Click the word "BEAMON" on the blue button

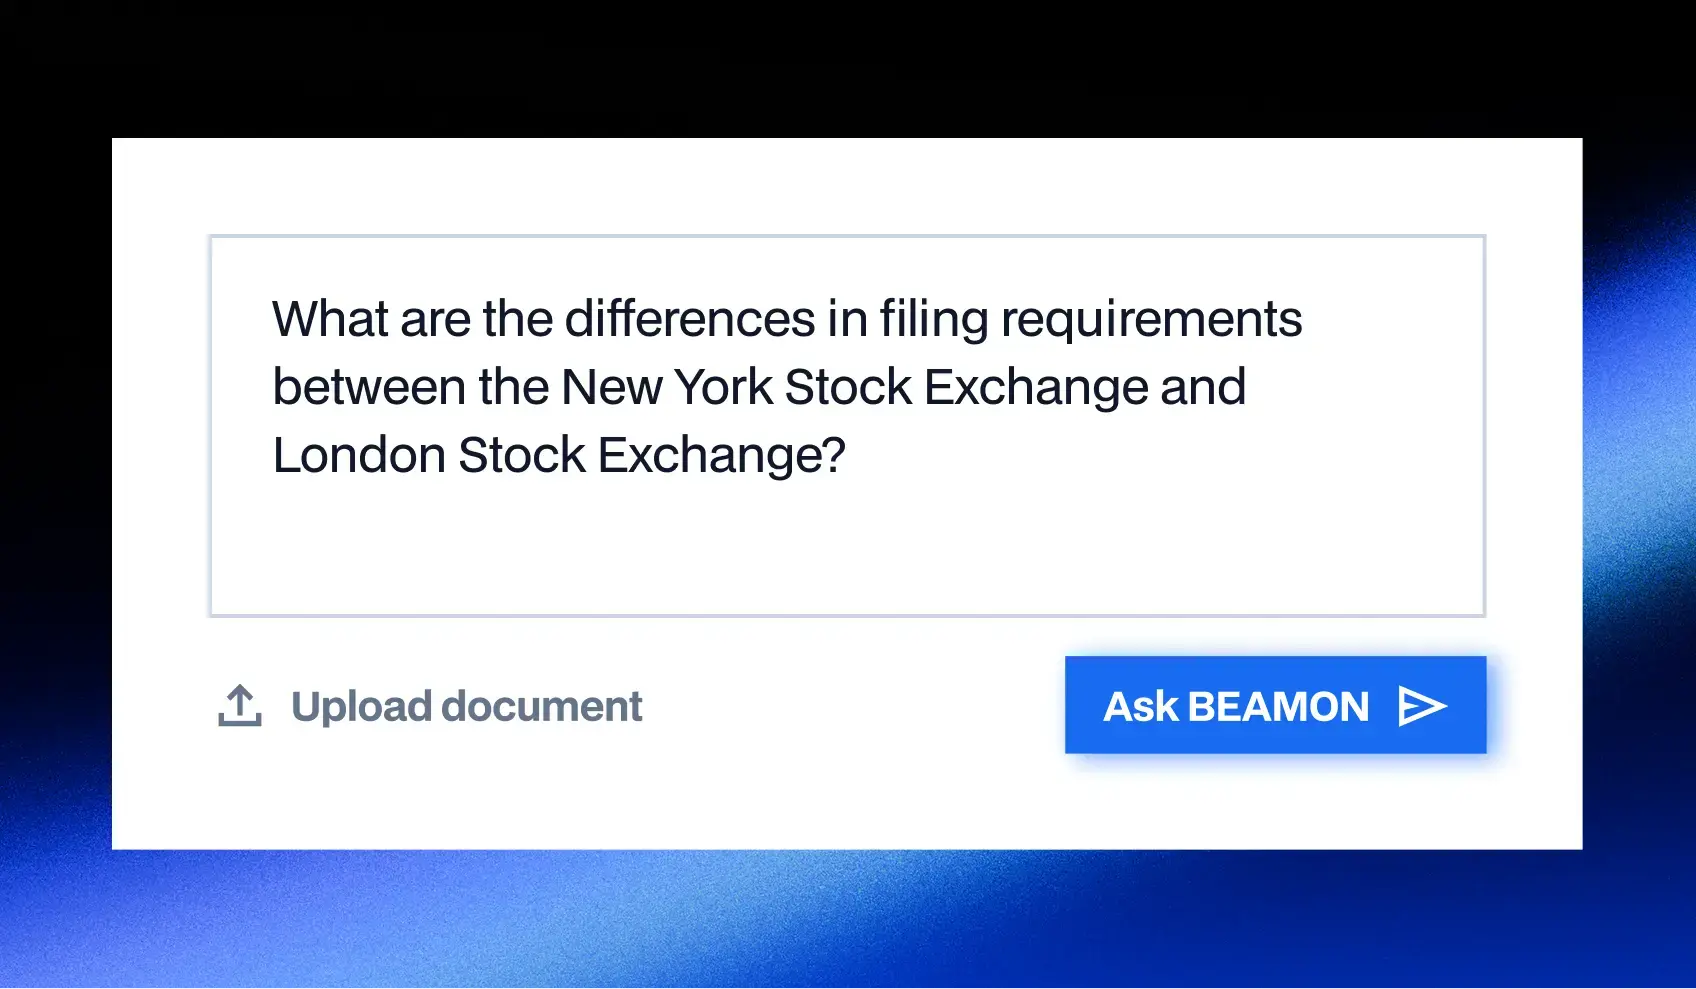(1278, 706)
